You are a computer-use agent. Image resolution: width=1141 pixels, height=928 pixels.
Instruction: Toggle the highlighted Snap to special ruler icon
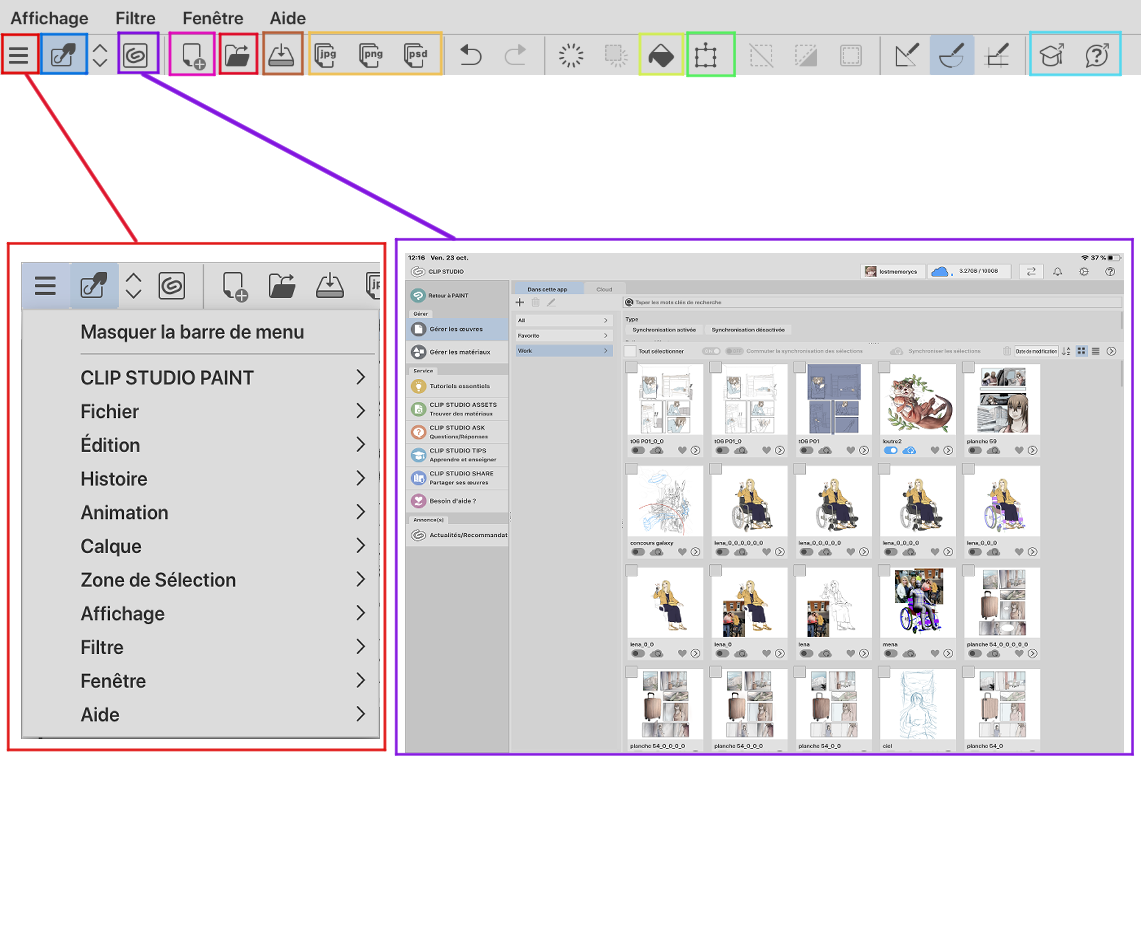pyautogui.click(x=952, y=55)
